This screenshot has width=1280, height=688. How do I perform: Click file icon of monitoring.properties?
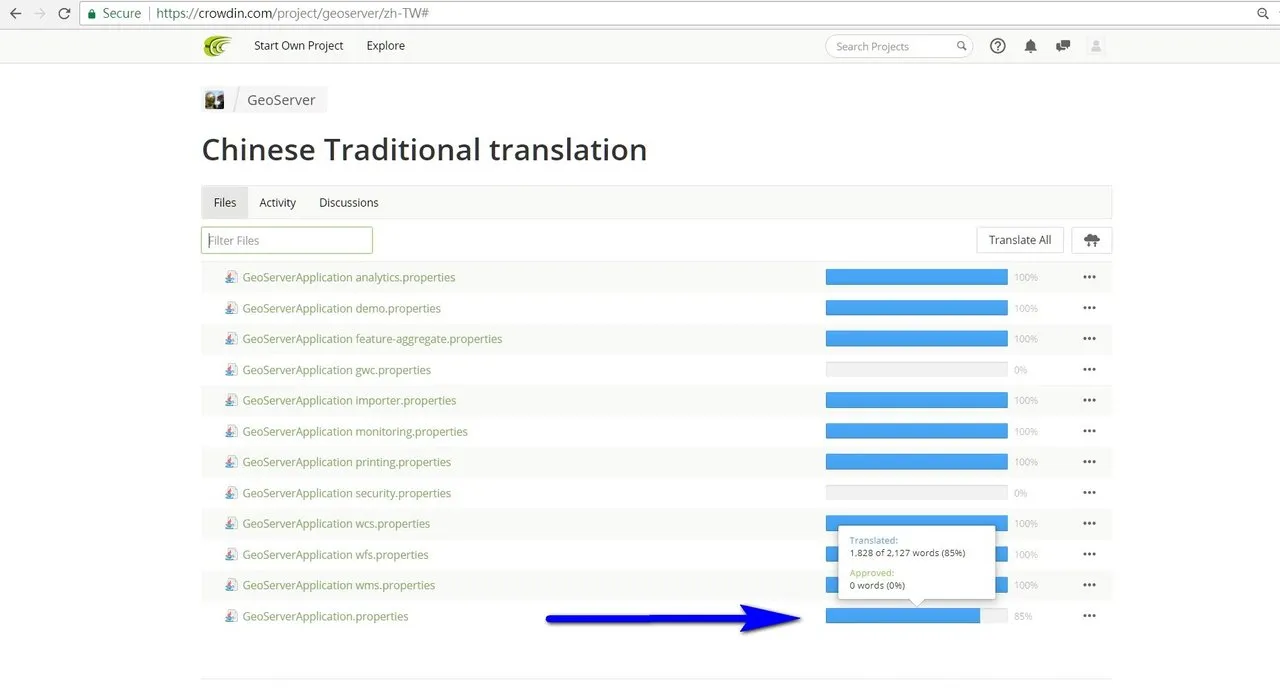(x=231, y=431)
